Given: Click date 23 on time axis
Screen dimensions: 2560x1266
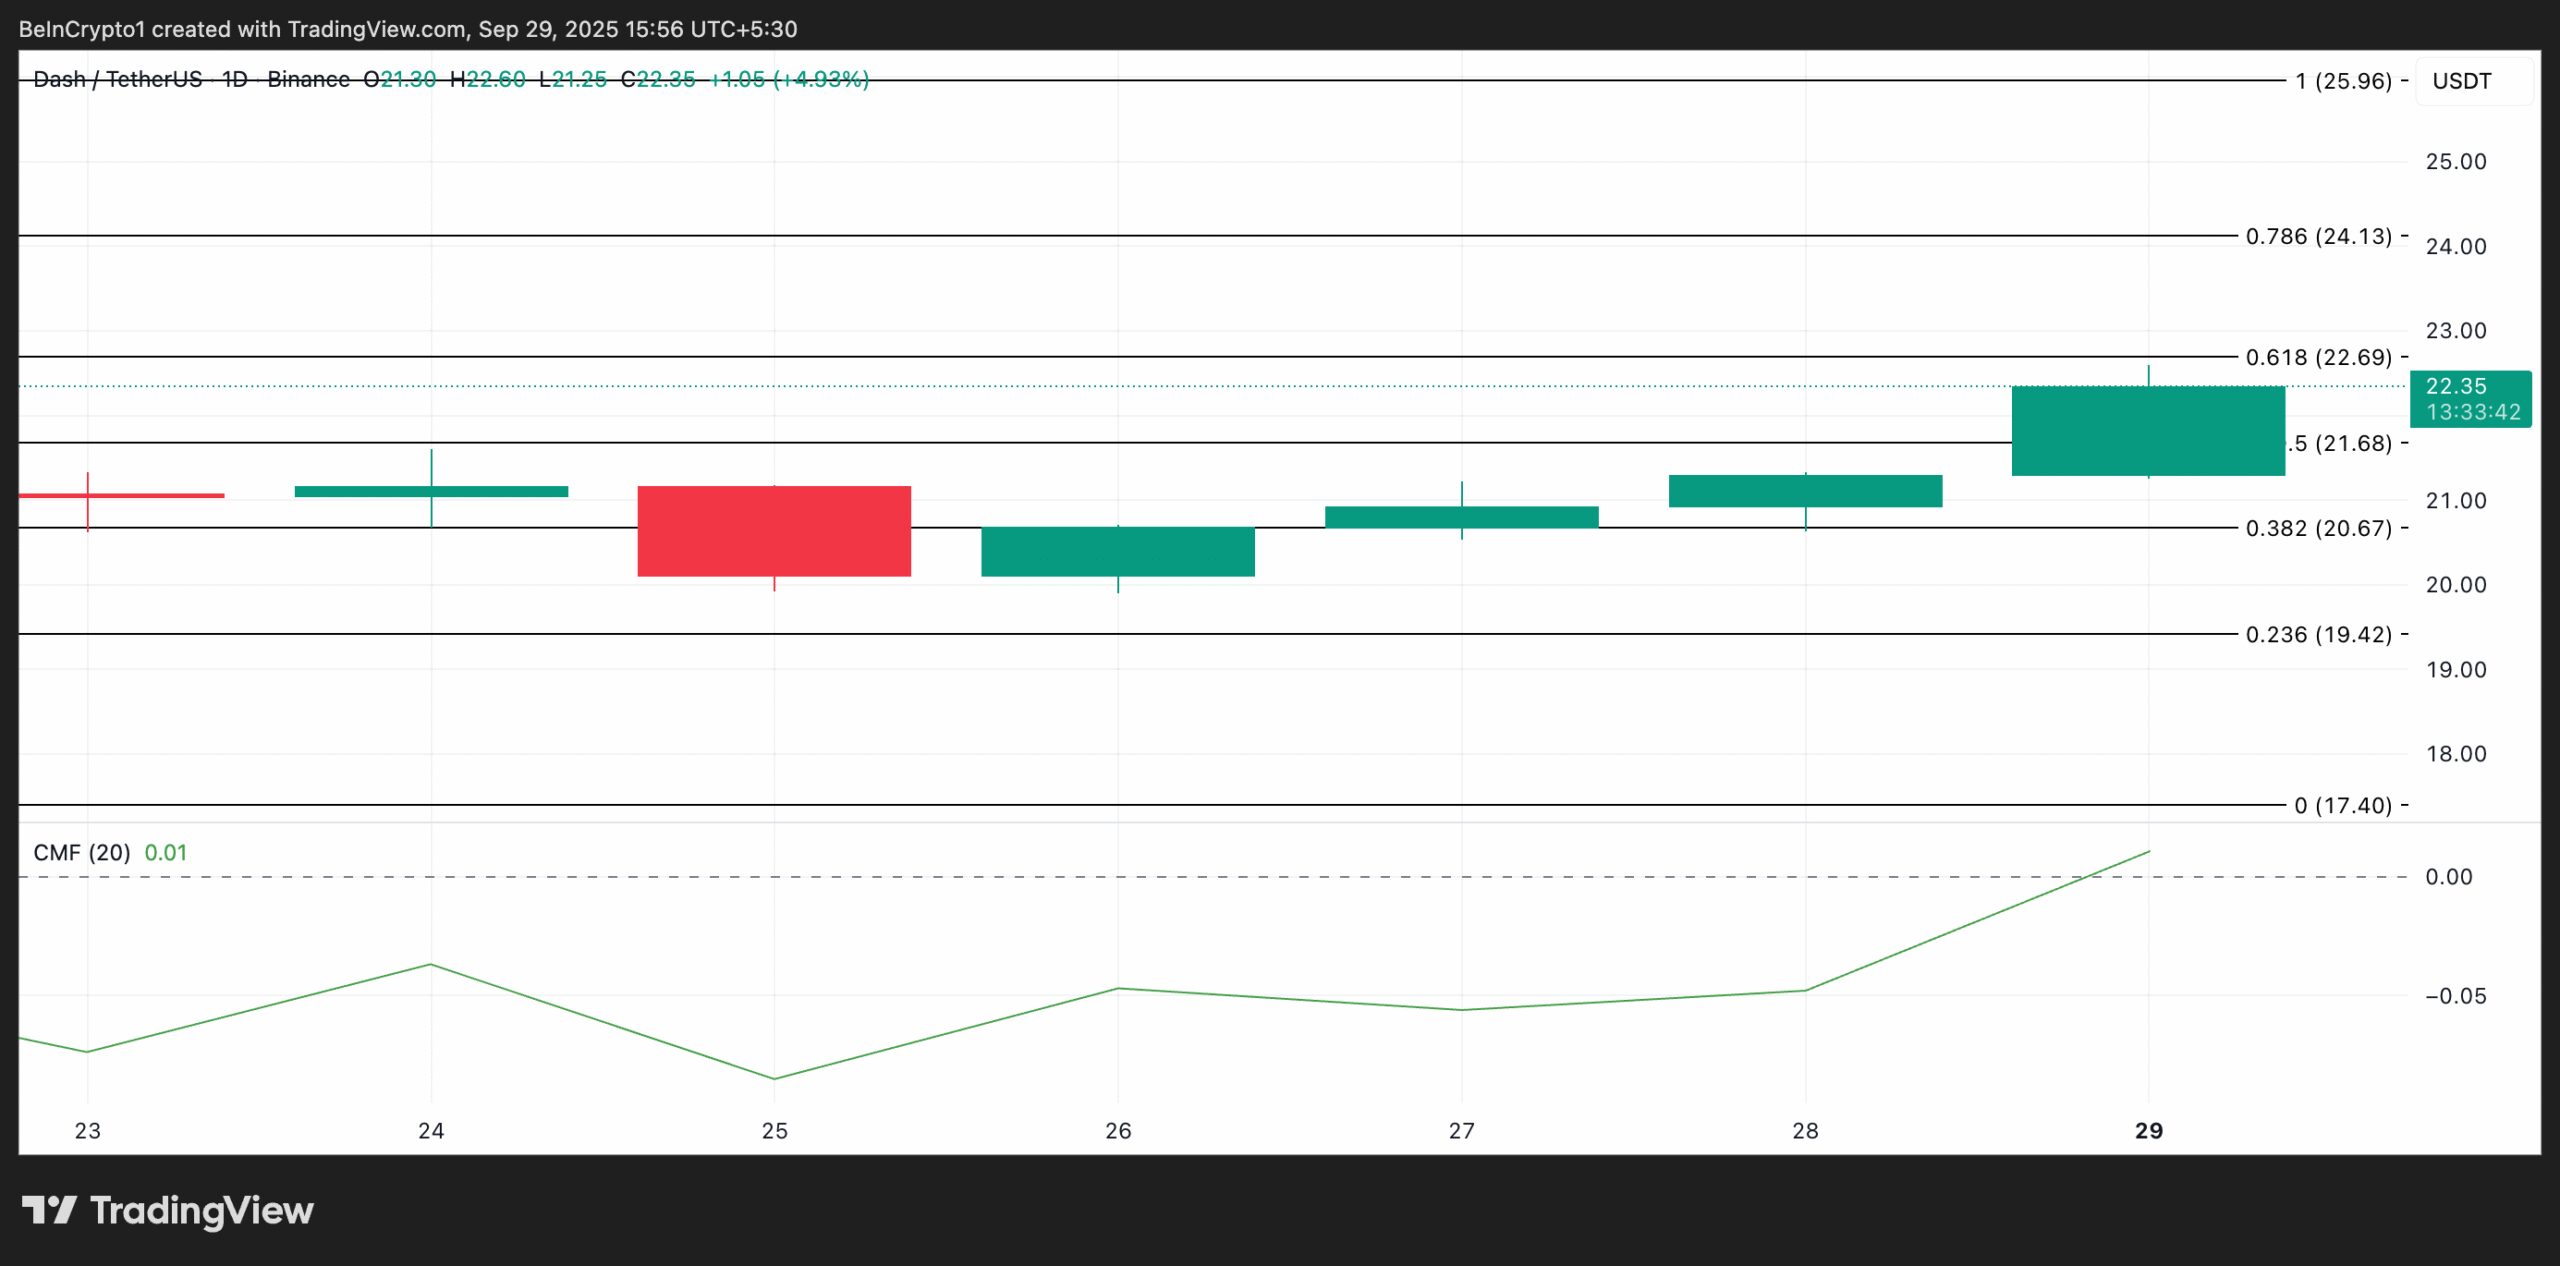Looking at the screenshot, I should point(88,1131).
